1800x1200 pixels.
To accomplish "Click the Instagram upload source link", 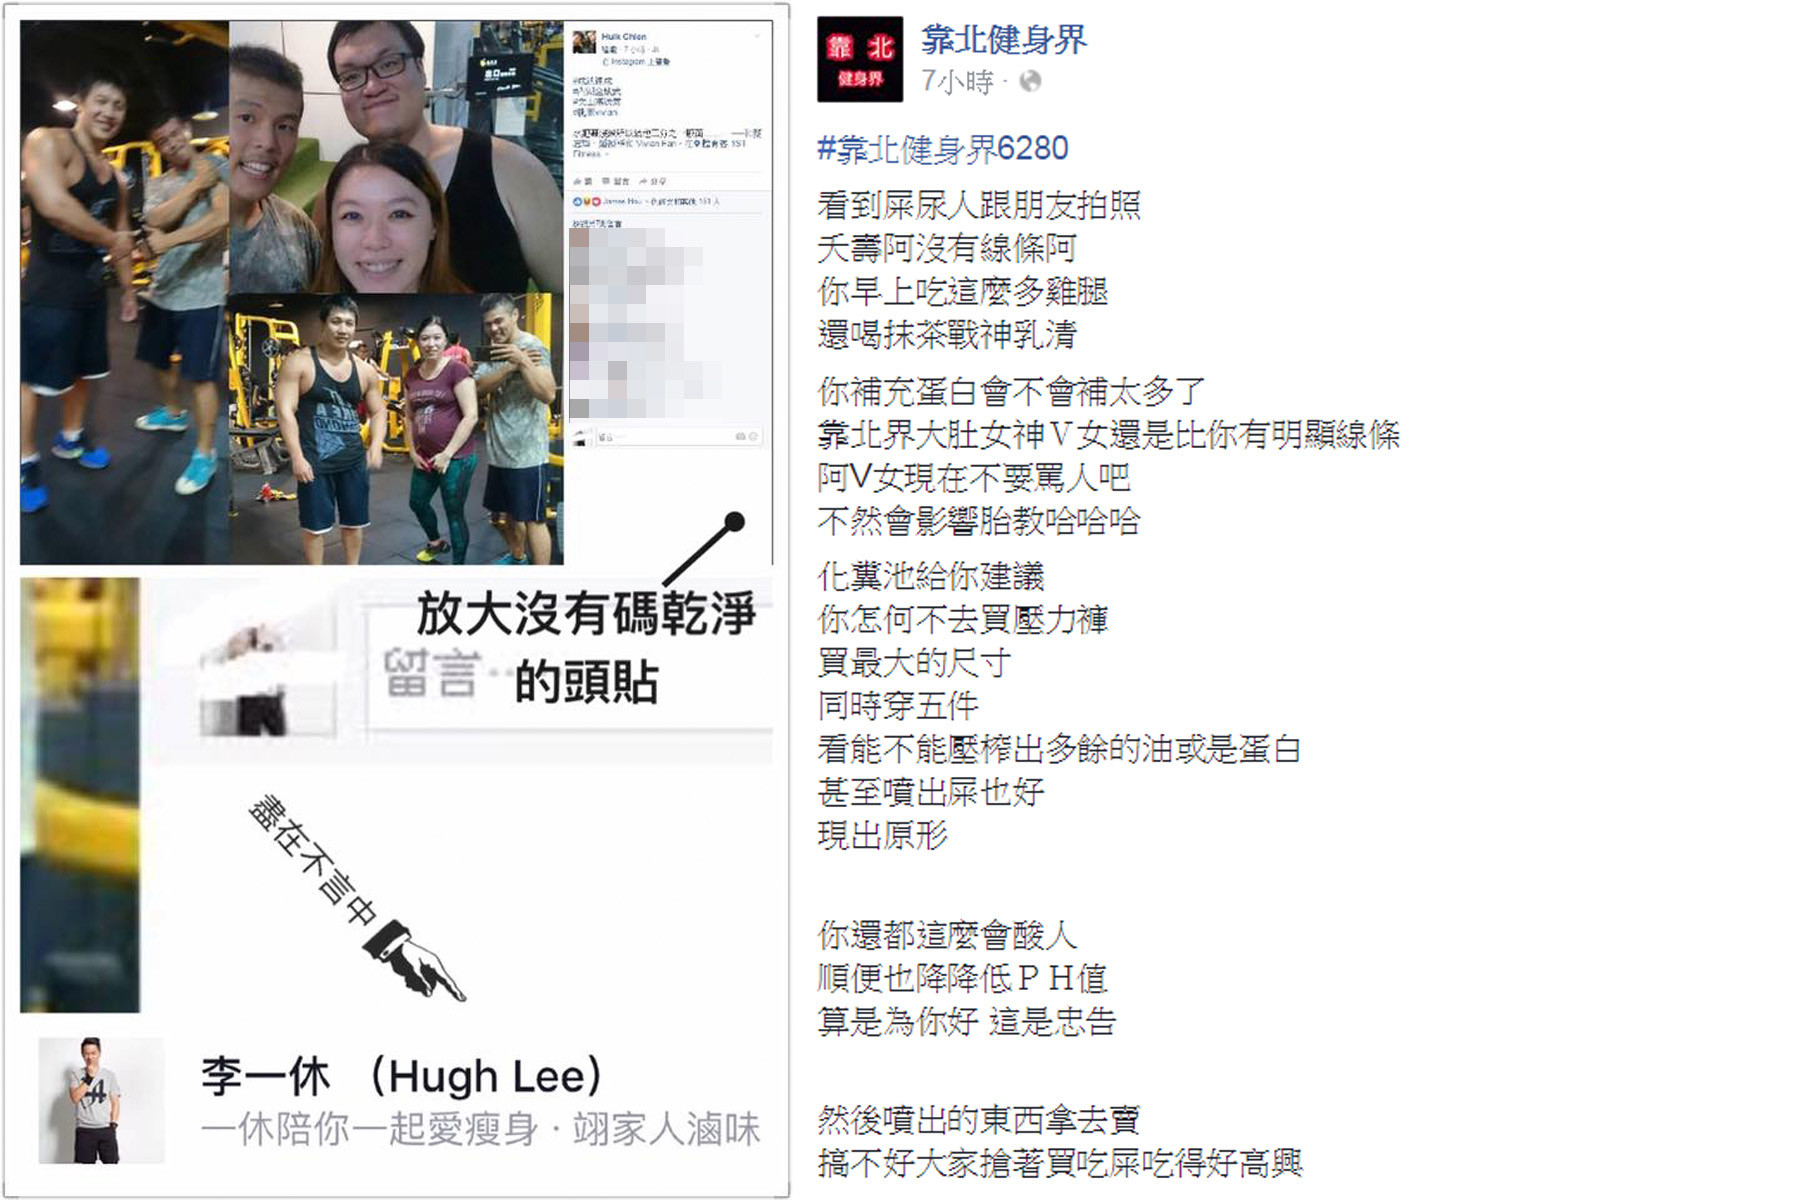I will tap(636, 62).
